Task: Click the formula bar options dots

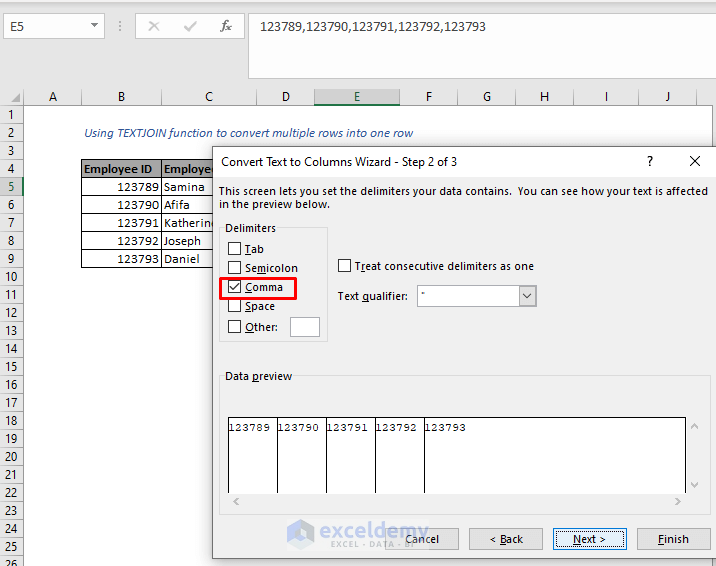Action: 120,26
